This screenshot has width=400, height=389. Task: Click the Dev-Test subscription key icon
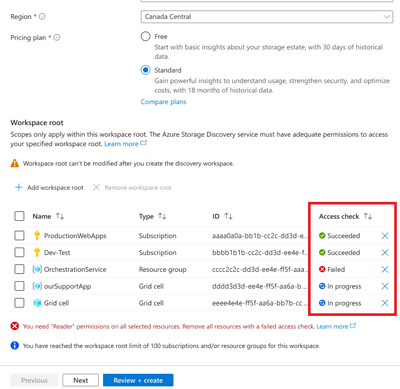click(x=37, y=252)
